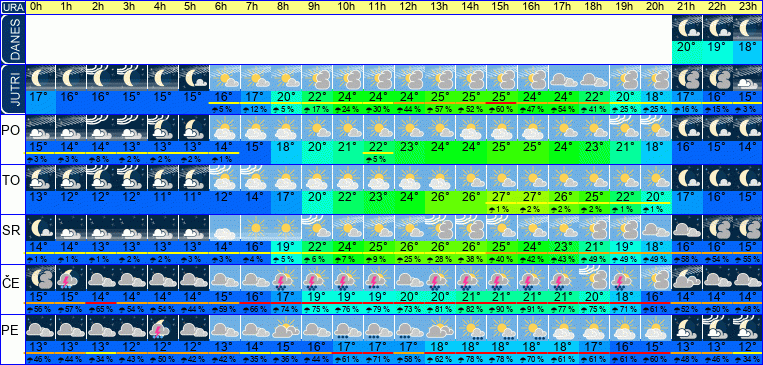Open the JUTRI day row tab
Screen dimensions: 763x365
(x=13, y=89)
